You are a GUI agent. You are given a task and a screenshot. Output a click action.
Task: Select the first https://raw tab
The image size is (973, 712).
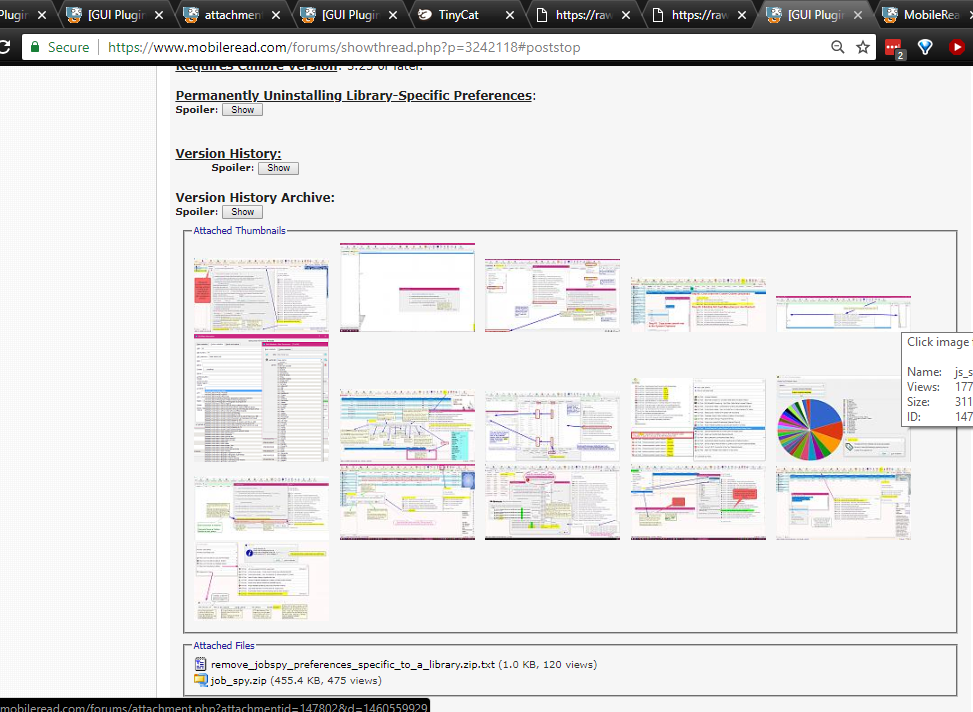[x=583, y=15]
